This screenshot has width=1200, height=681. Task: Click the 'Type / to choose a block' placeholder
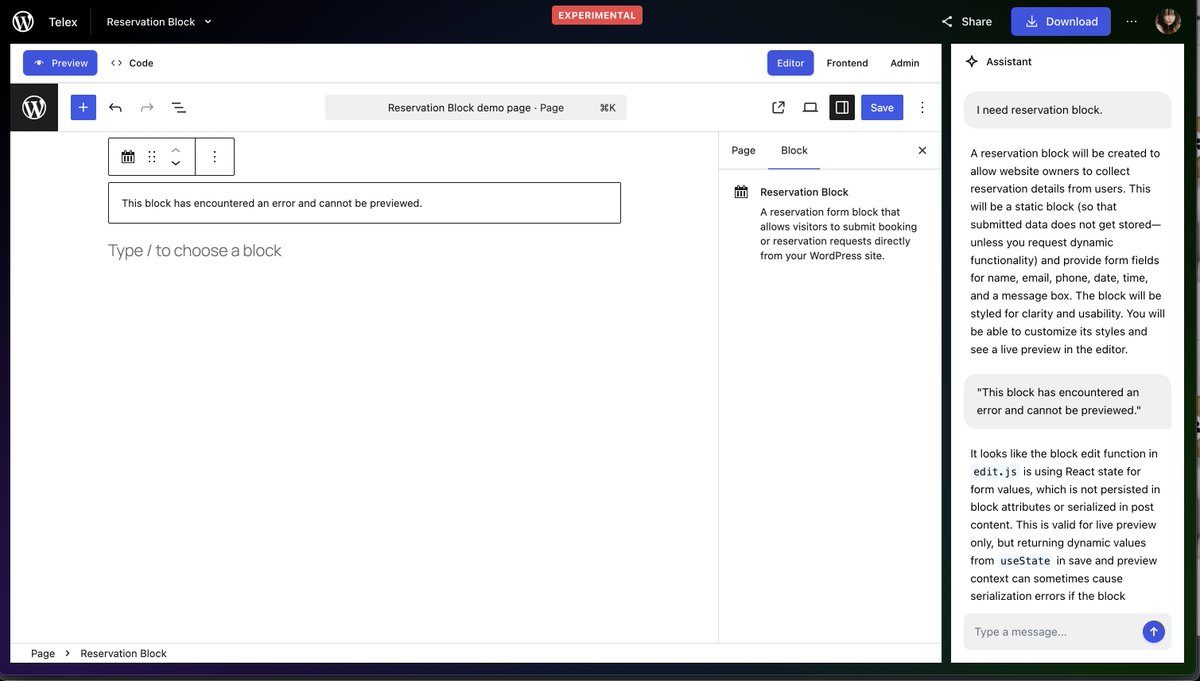click(195, 250)
